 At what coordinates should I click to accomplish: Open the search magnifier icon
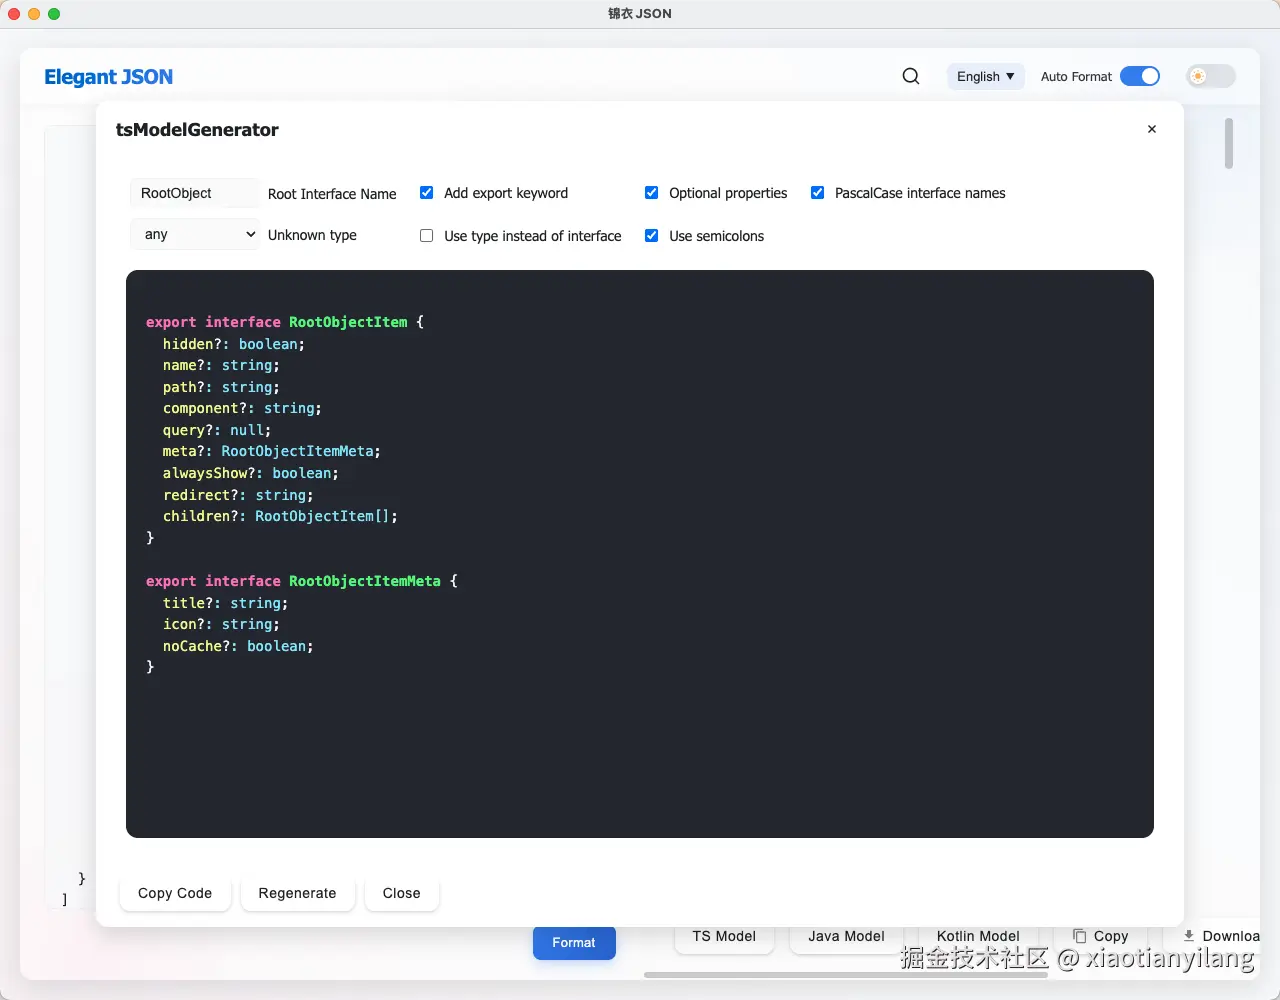point(911,76)
